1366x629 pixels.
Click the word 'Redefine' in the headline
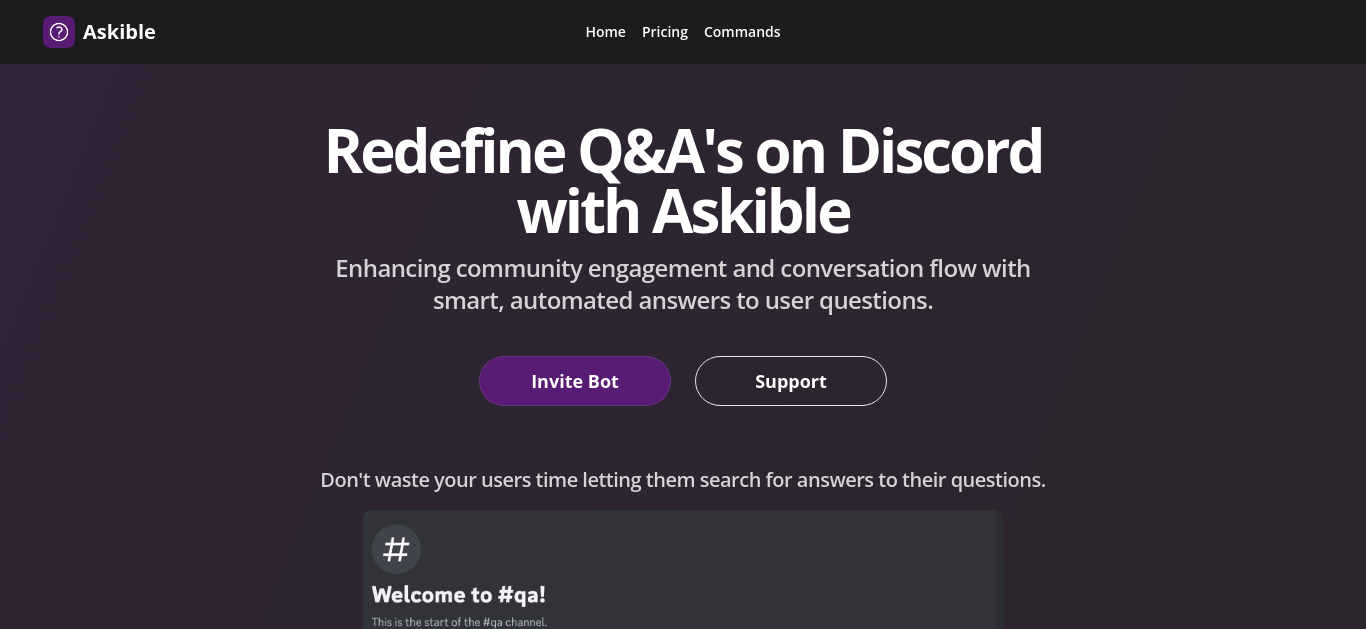point(445,151)
